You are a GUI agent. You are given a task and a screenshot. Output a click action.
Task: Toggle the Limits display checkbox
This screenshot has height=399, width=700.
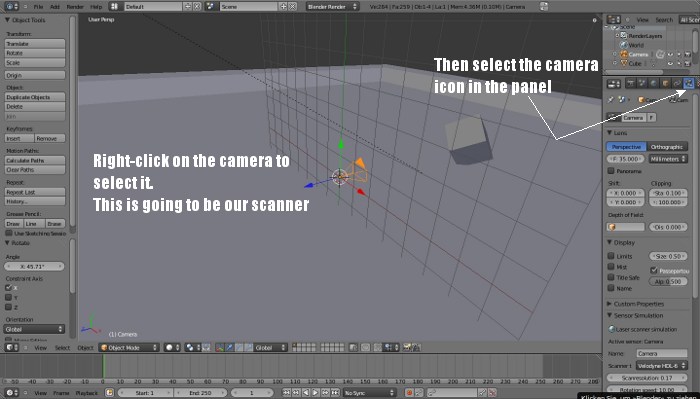coord(611,256)
